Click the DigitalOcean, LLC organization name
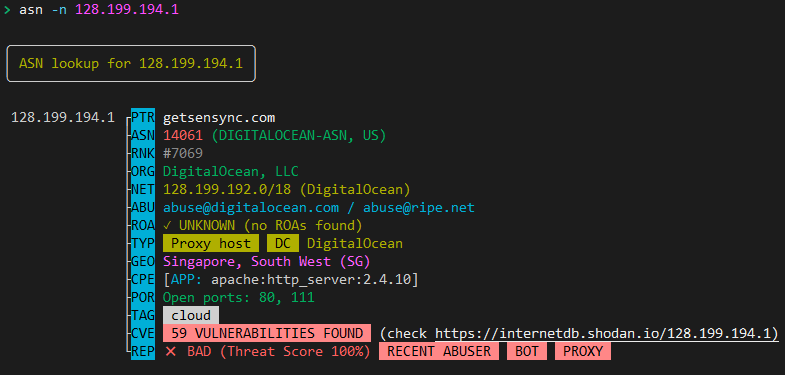Viewport: 785px width, 375px height. tap(231, 172)
